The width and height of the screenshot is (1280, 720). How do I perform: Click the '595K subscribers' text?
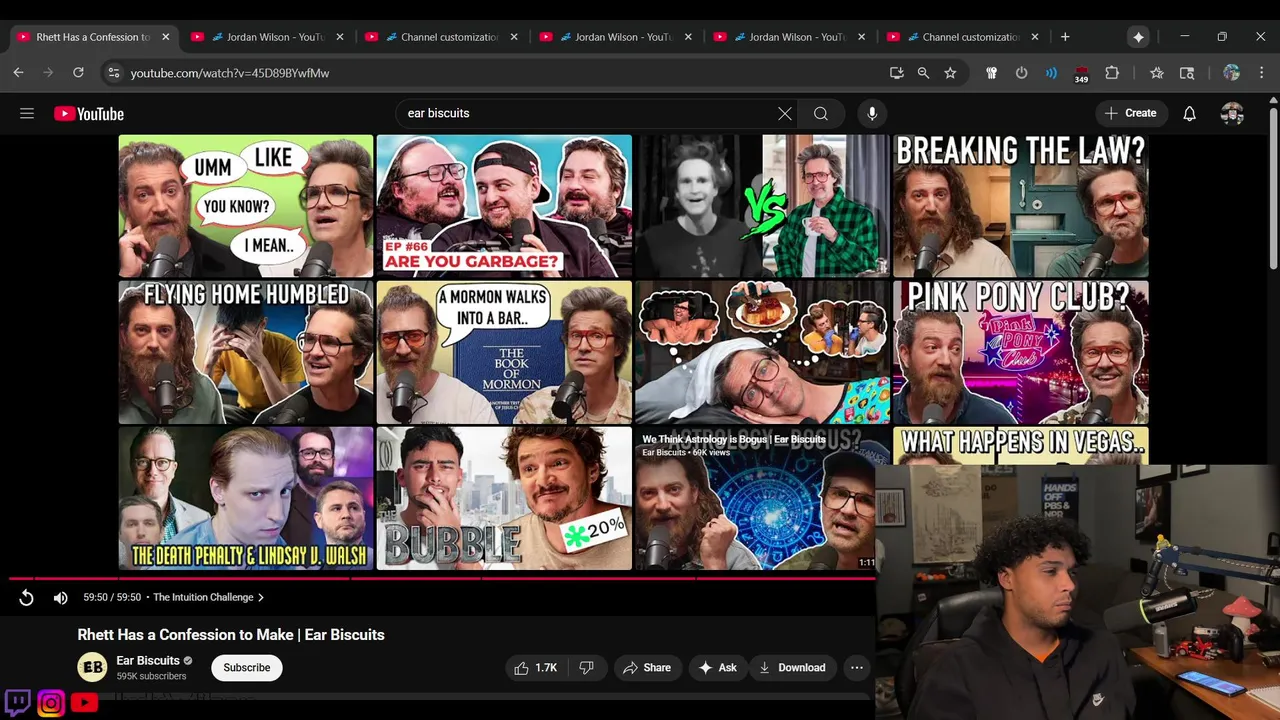pyautogui.click(x=151, y=677)
